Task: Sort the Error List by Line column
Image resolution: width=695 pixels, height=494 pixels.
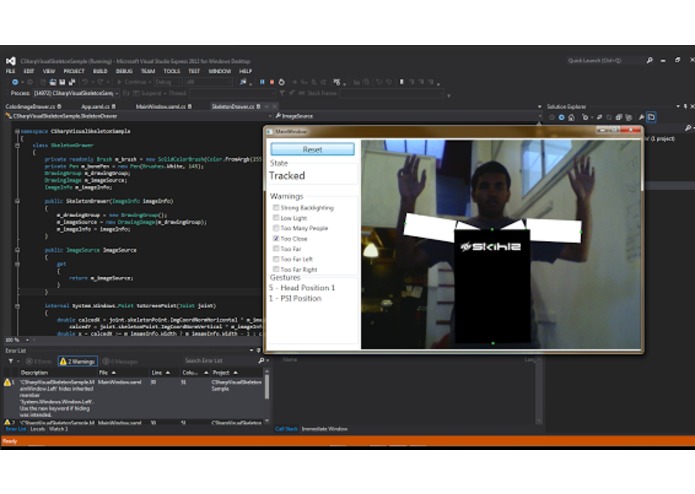Action: [x=162, y=373]
